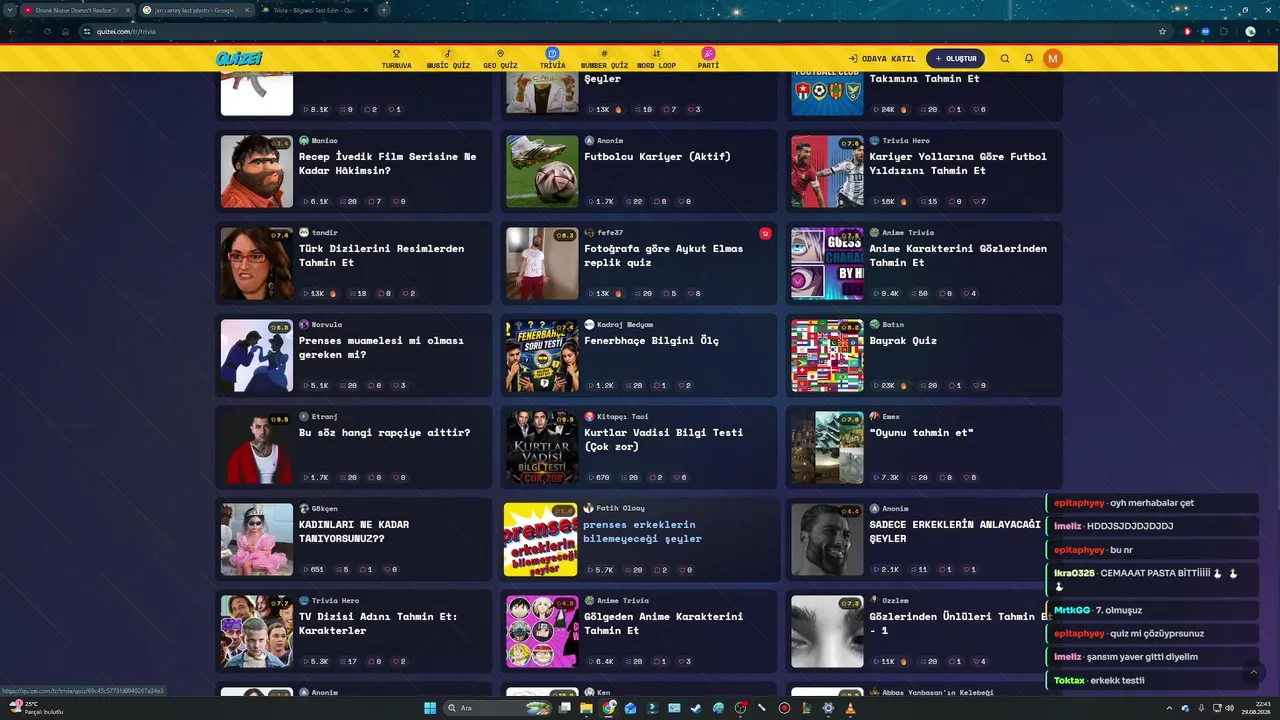This screenshot has width=1280, height=720.
Task: Open the Bayrak Quiz title
Action: click(903, 340)
